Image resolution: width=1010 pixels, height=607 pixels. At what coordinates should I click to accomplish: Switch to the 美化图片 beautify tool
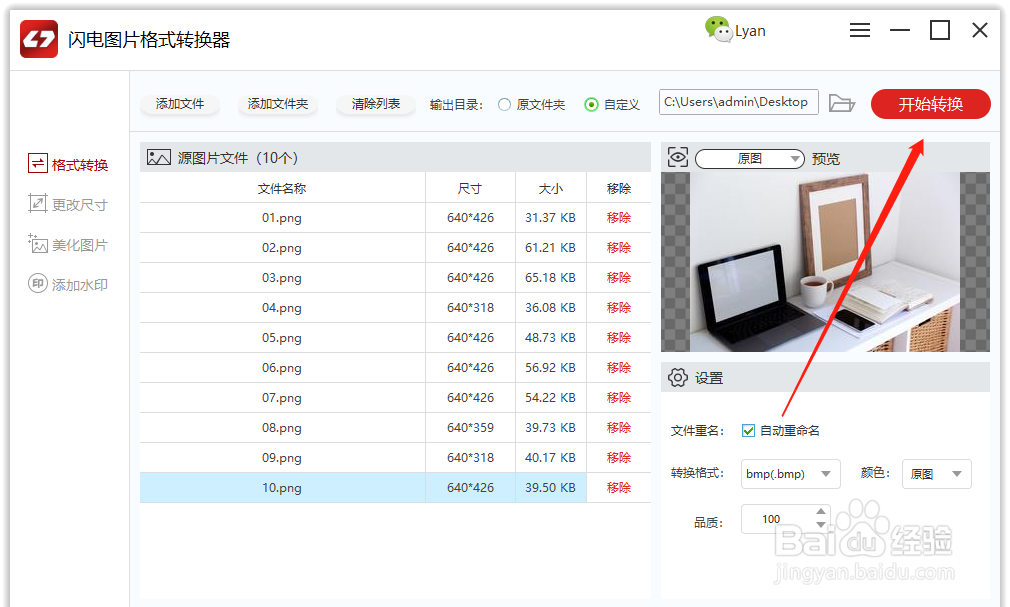coord(67,243)
